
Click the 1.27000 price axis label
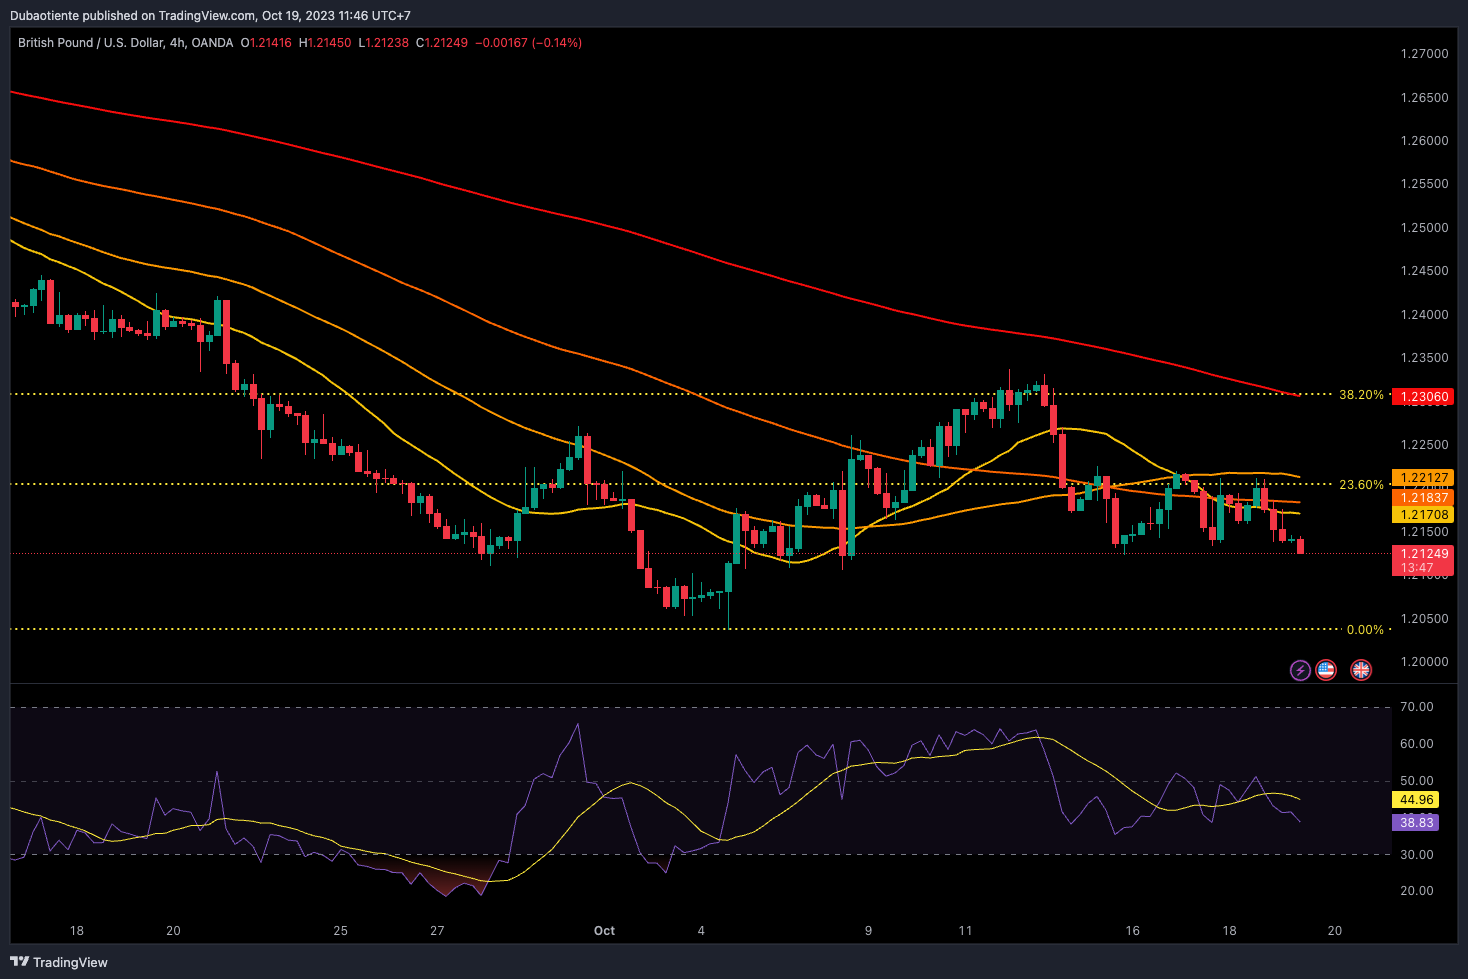point(1424,54)
